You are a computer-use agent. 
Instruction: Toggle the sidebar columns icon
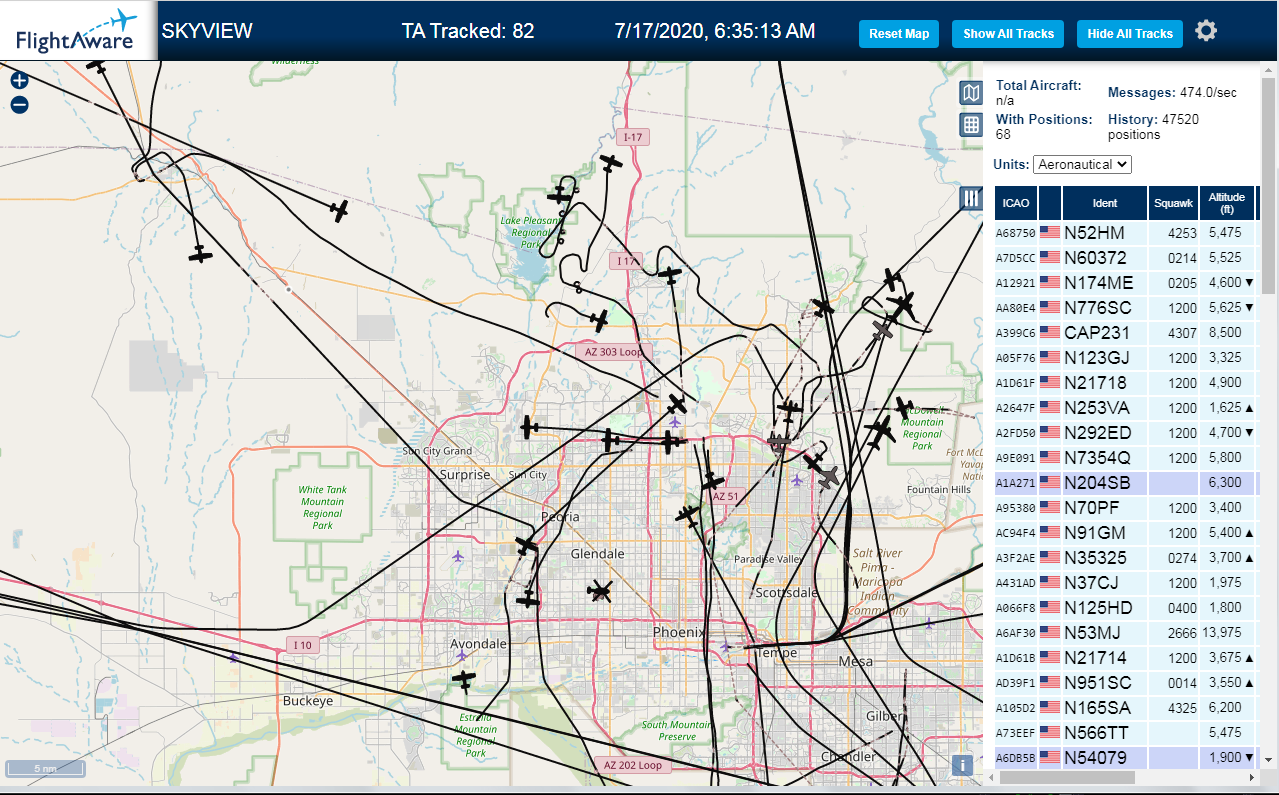(x=970, y=198)
